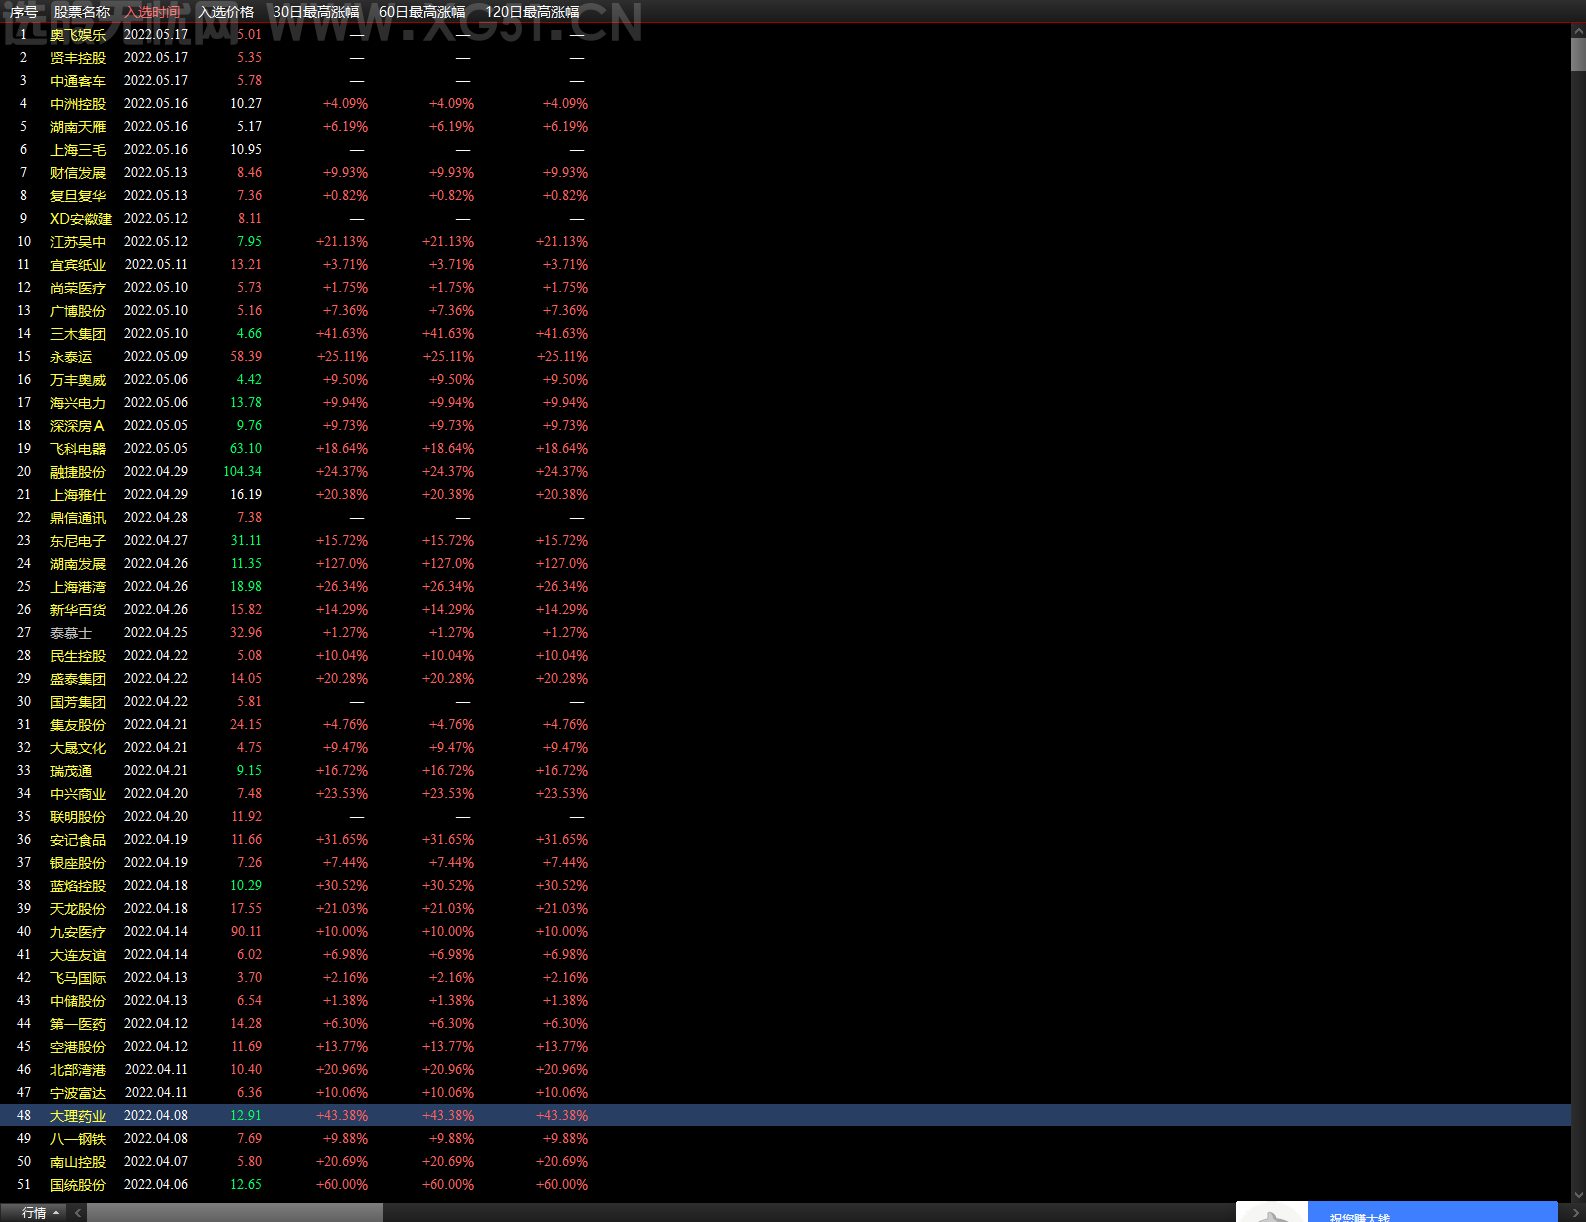This screenshot has width=1586, height=1222.
Task: Click the 序号 column header
Action: tap(24, 12)
